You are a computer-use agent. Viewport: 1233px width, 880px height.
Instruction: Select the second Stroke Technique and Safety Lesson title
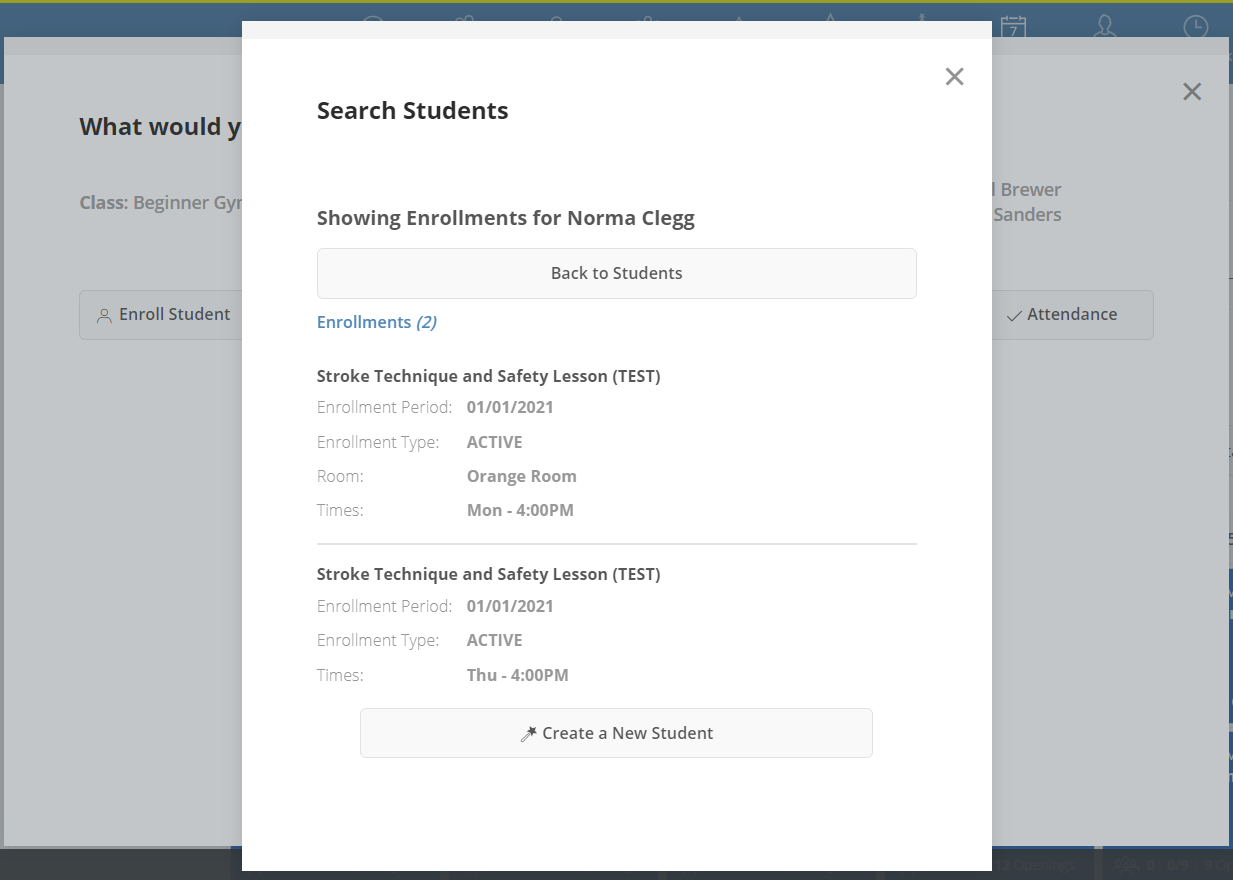tap(489, 574)
